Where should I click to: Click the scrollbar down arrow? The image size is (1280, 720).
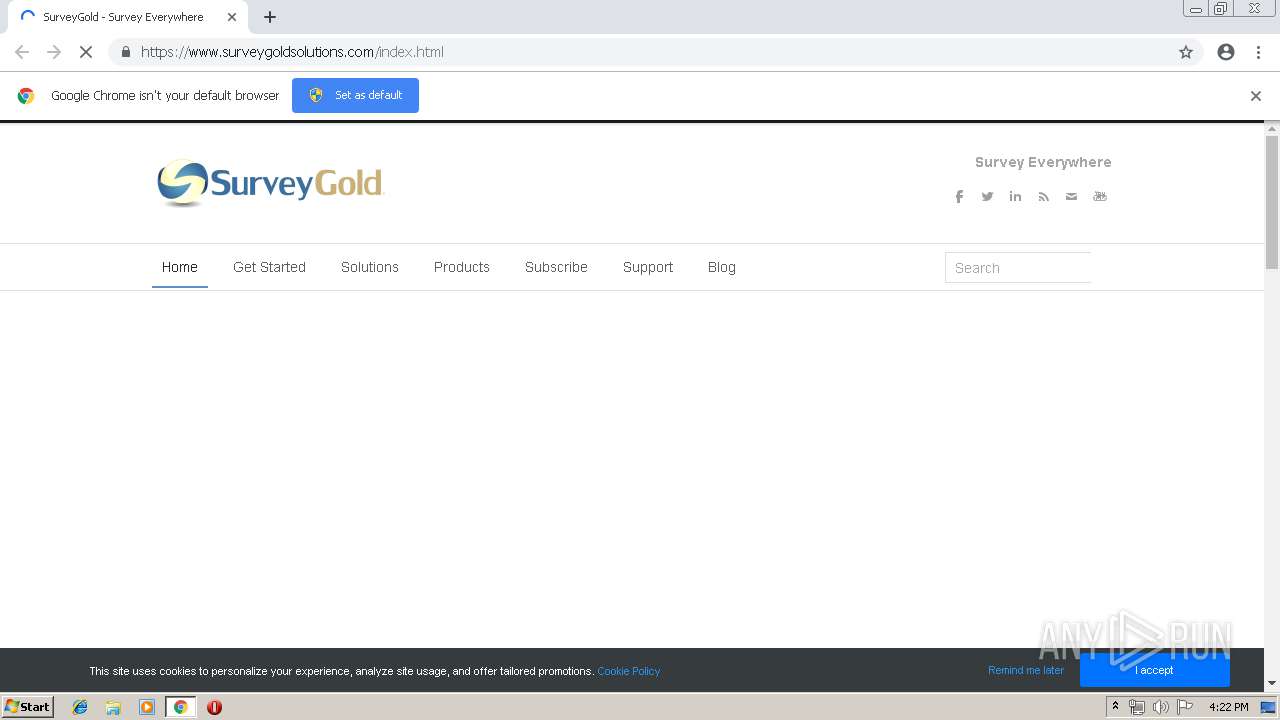click(x=1272, y=683)
